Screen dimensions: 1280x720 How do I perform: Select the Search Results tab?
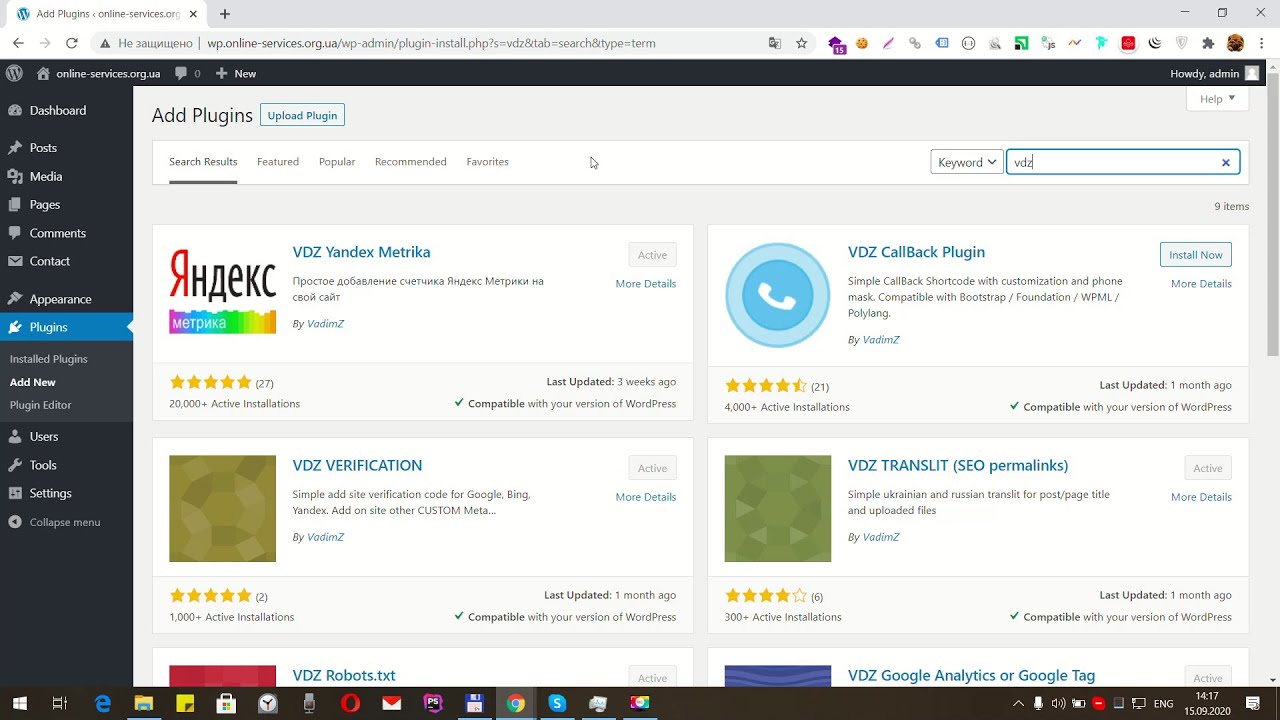point(203,162)
